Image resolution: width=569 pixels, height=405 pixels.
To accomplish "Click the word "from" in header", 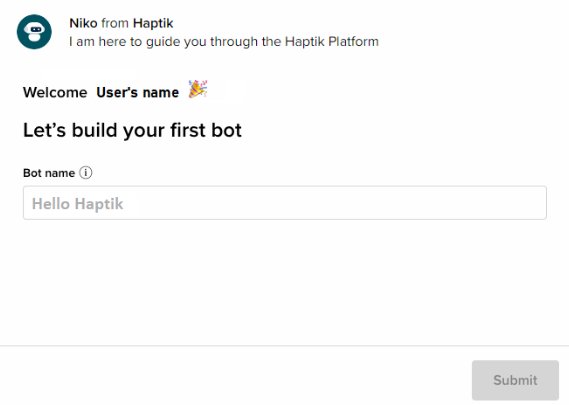I will pyautogui.click(x=115, y=23).
